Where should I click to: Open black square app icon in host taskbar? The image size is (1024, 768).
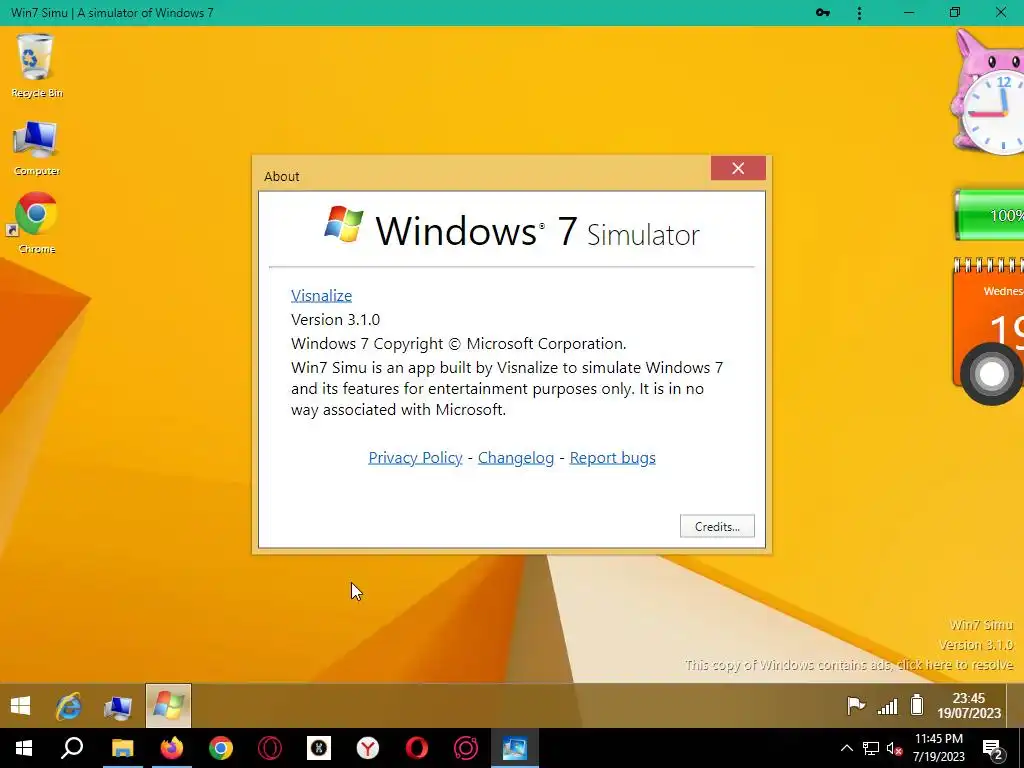pos(319,748)
